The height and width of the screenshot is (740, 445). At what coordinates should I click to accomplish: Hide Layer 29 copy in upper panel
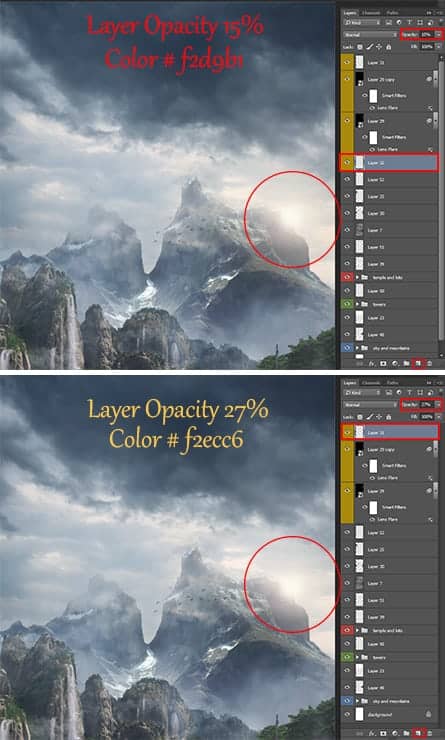(x=348, y=79)
